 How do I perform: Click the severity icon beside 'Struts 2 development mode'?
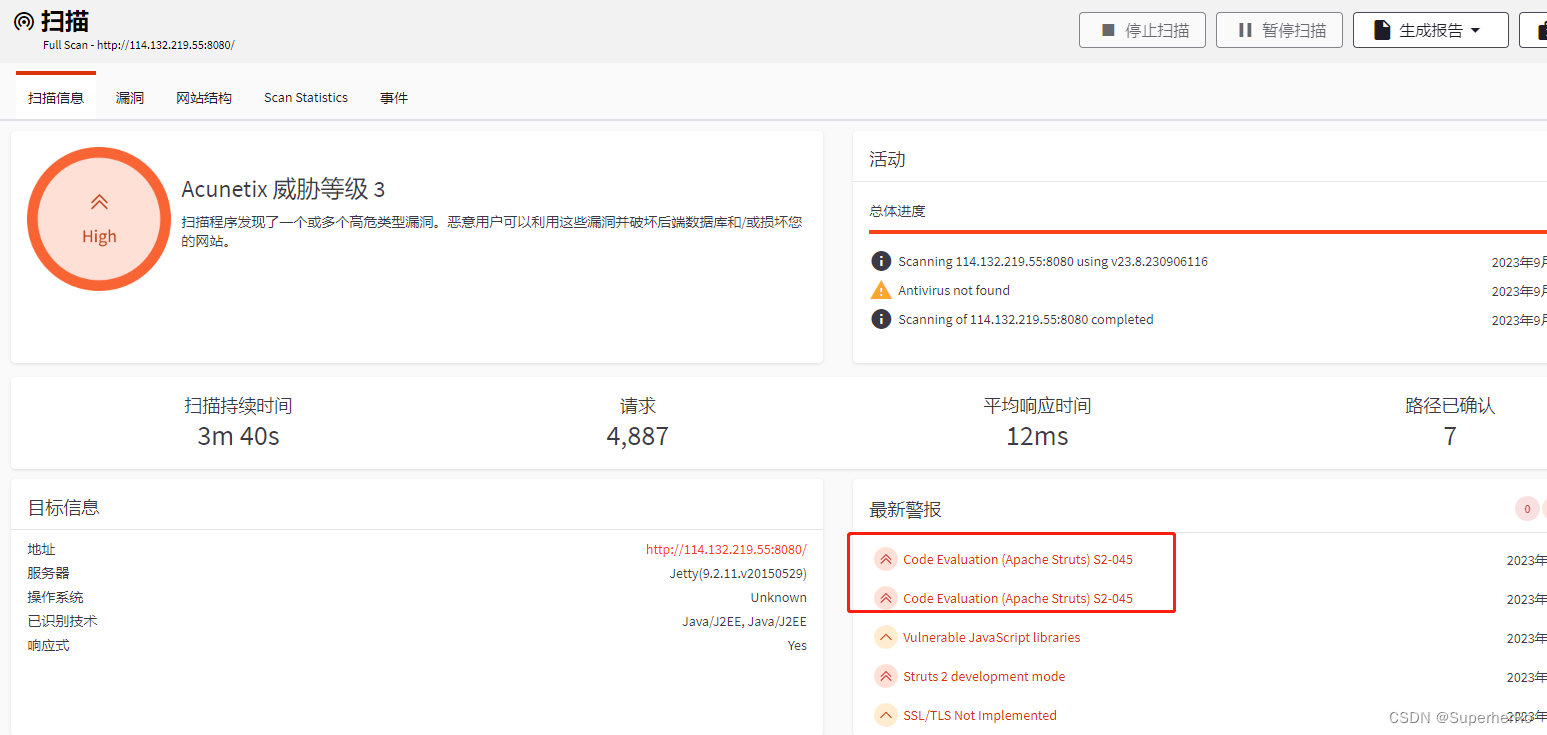[x=886, y=676]
